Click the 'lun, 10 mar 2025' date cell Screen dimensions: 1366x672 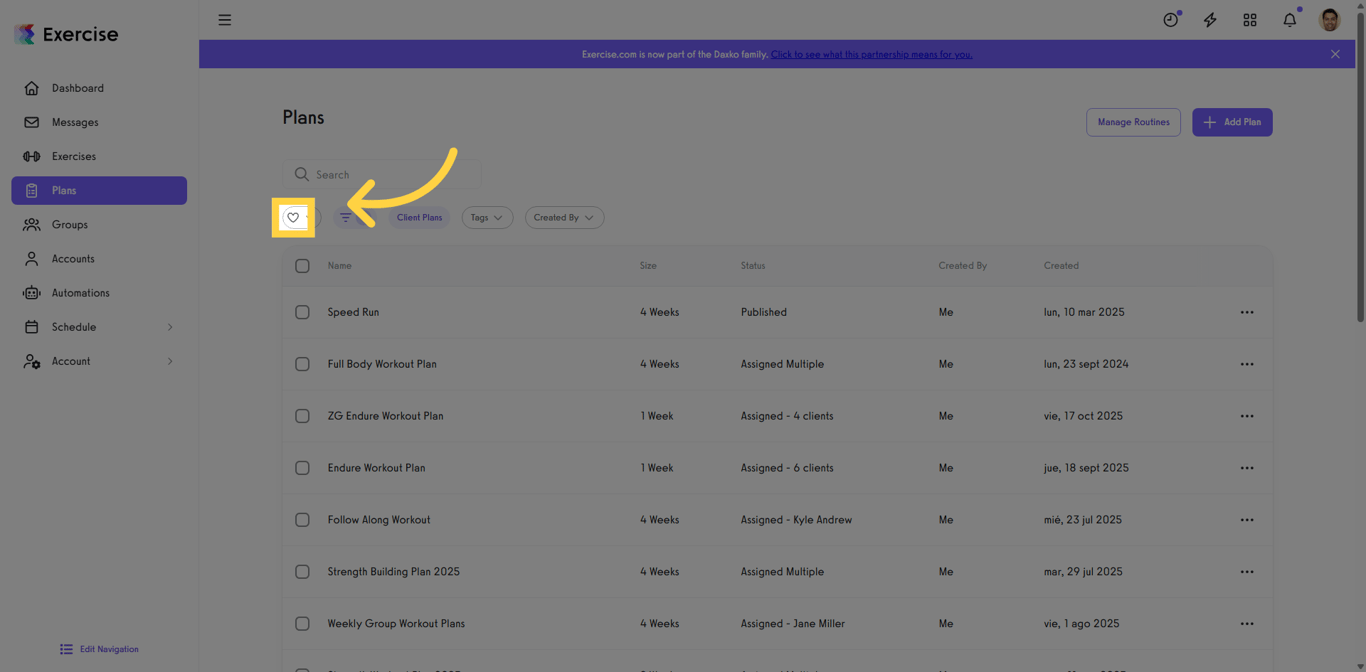(x=1084, y=312)
